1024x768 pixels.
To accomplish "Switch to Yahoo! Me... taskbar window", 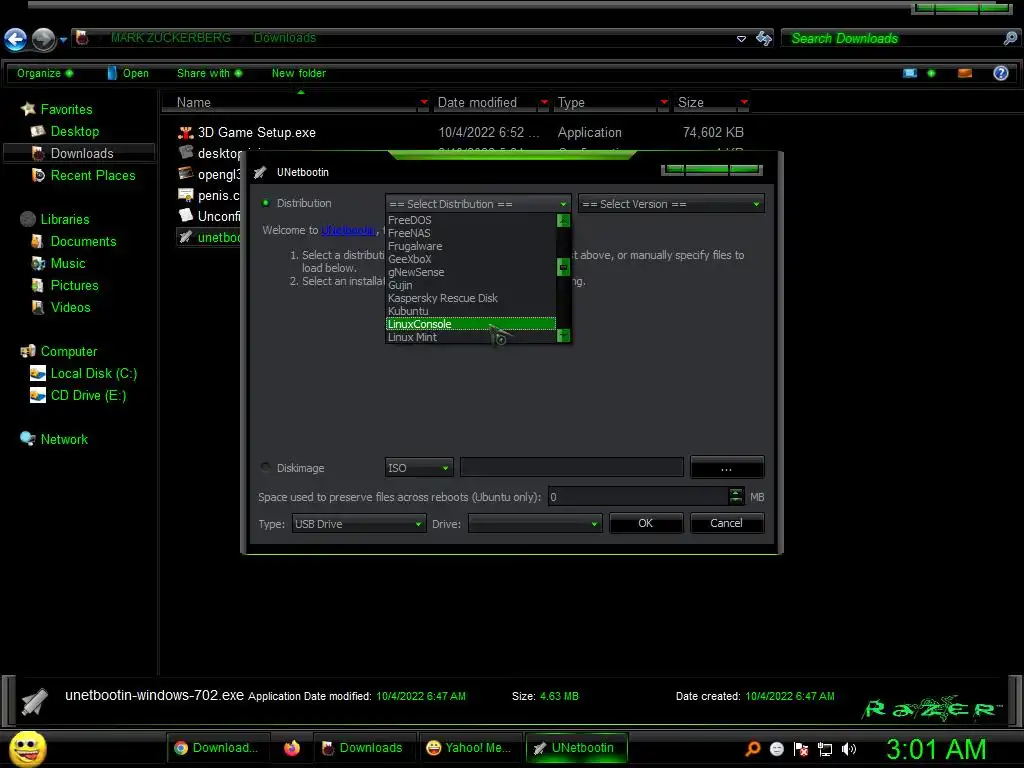I will pos(468,748).
